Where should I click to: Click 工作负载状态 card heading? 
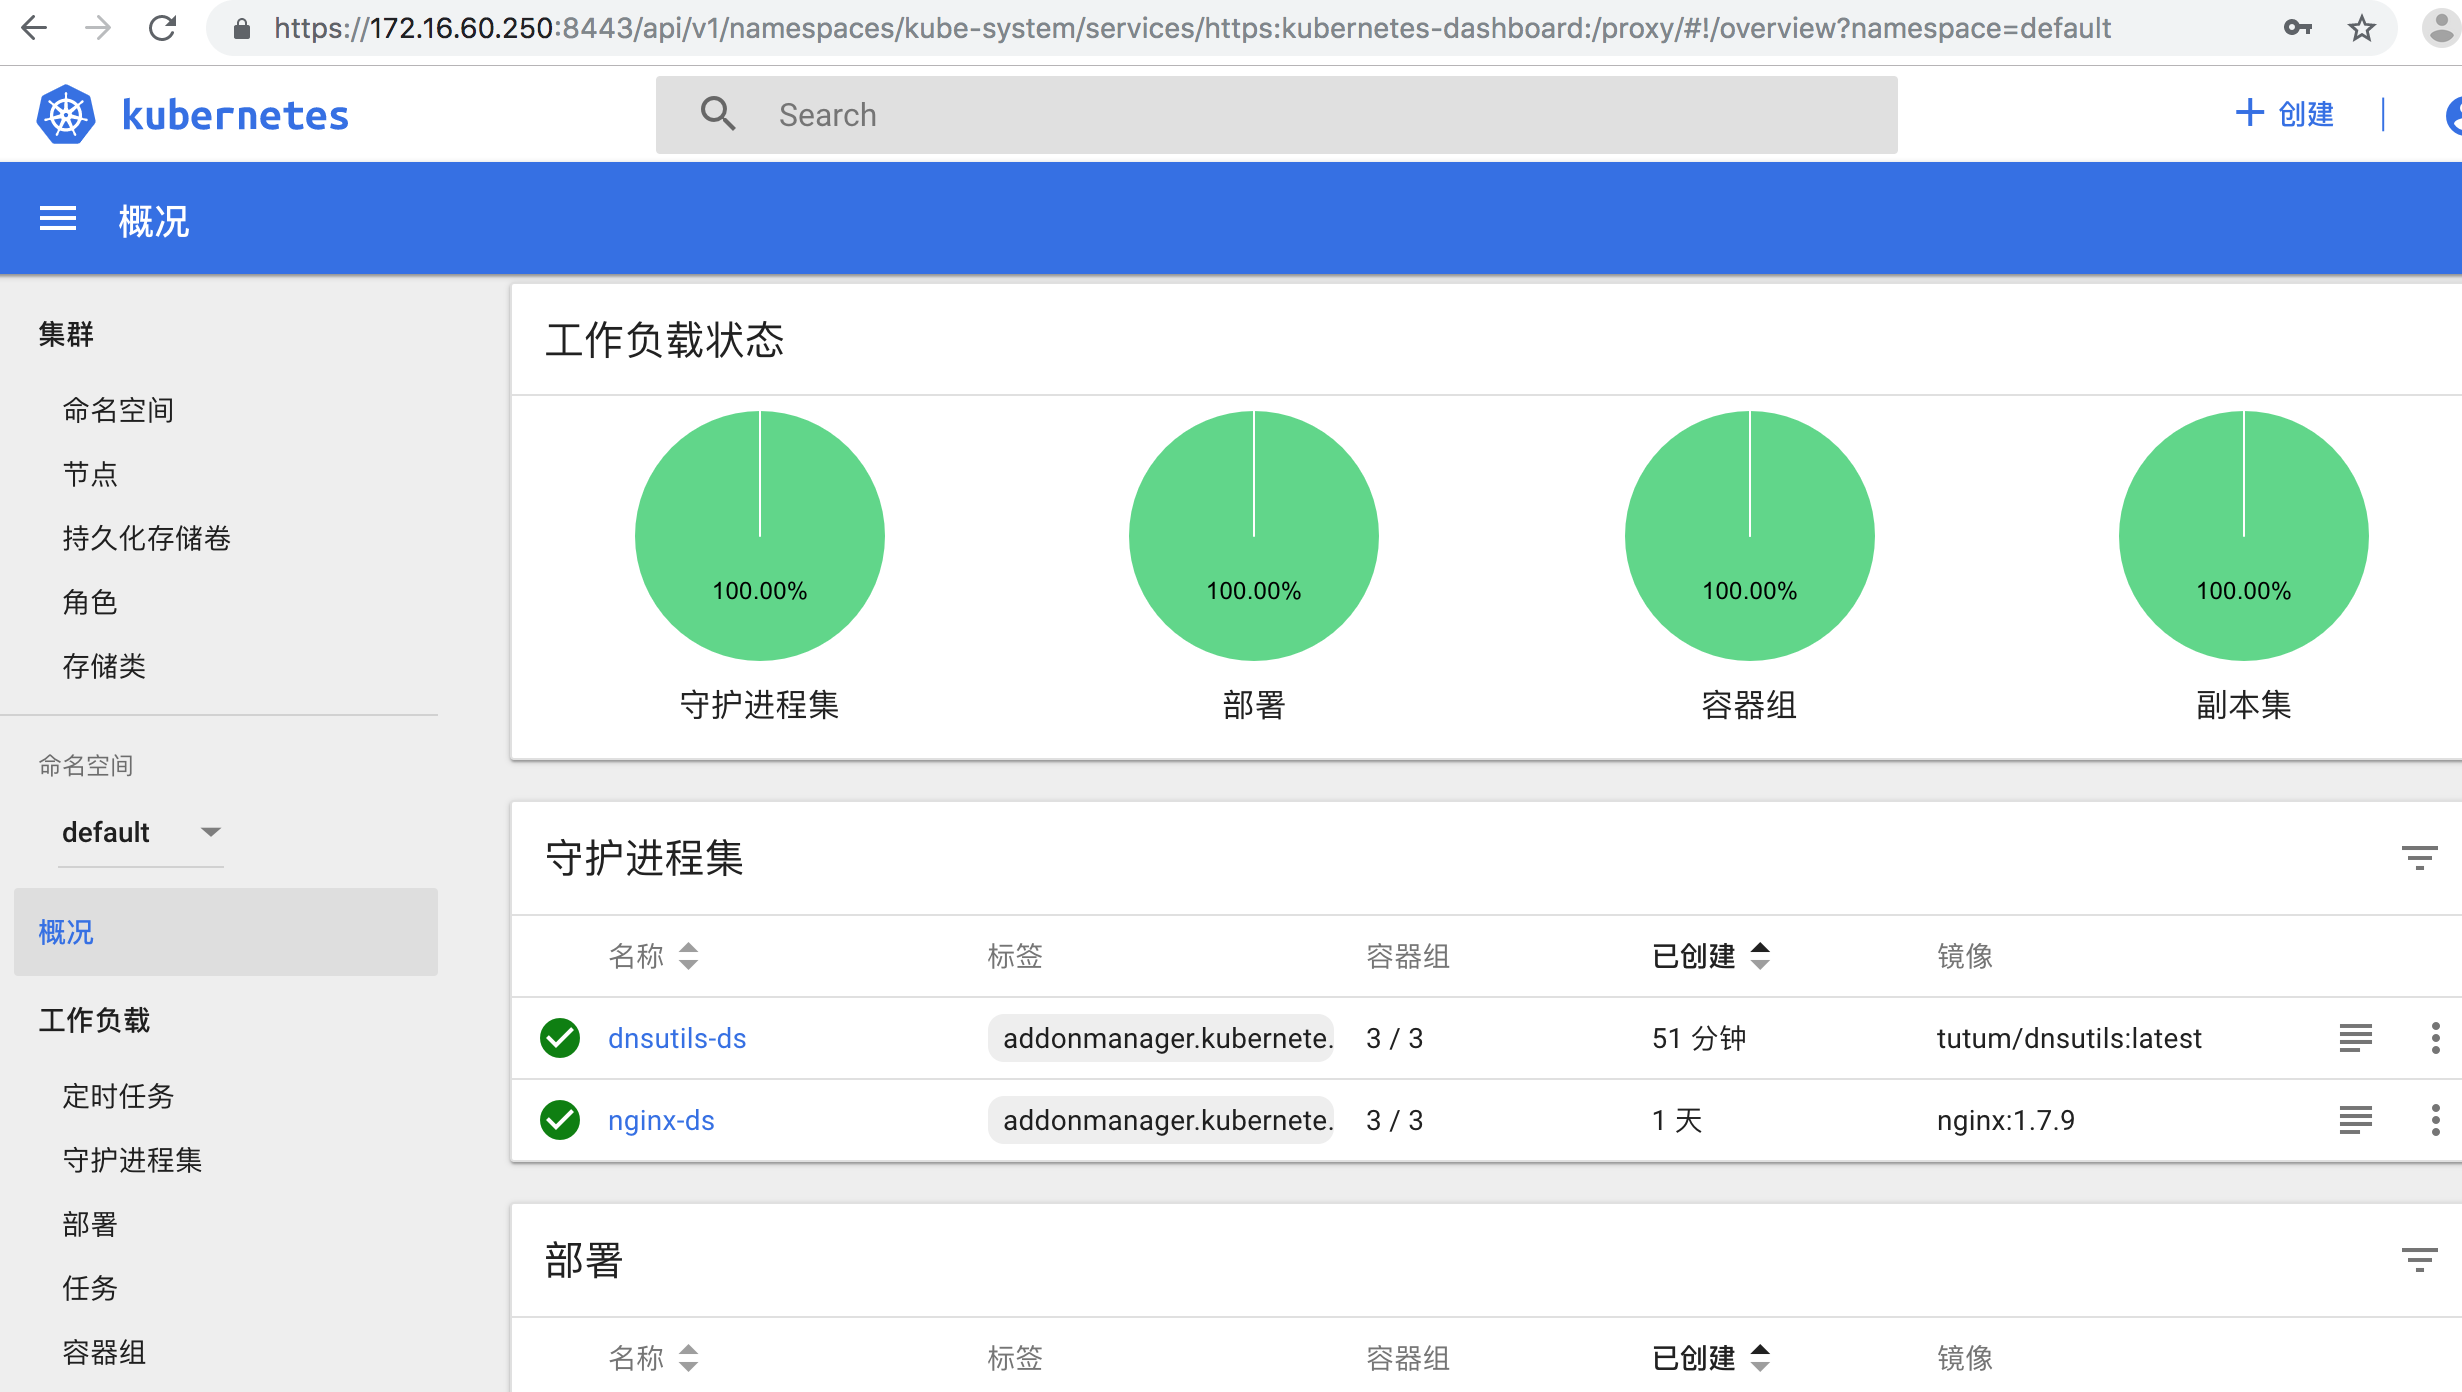664,340
